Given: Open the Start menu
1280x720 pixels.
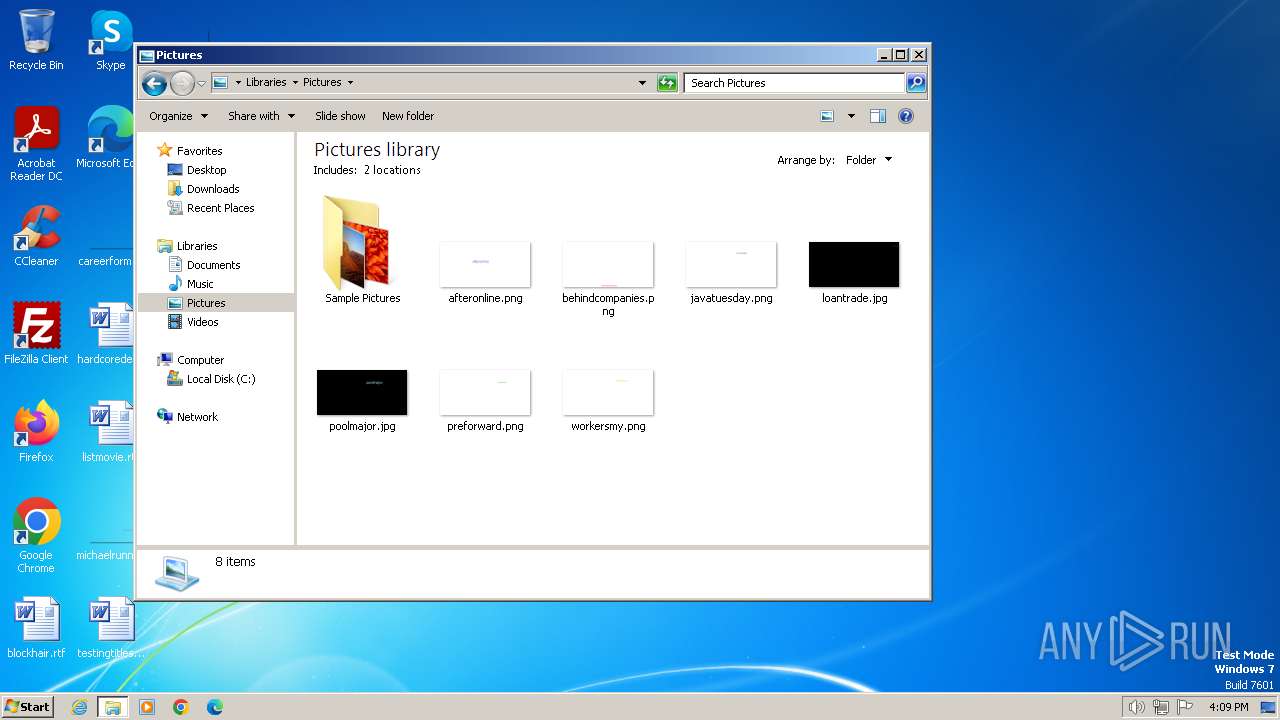Looking at the screenshot, I should pyautogui.click(x=27, y=707).
